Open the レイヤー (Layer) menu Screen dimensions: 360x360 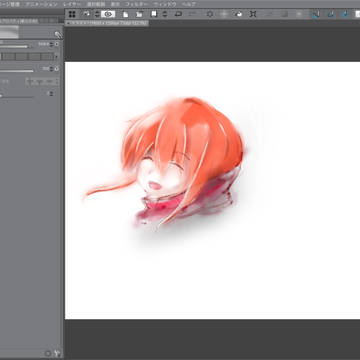72,4
